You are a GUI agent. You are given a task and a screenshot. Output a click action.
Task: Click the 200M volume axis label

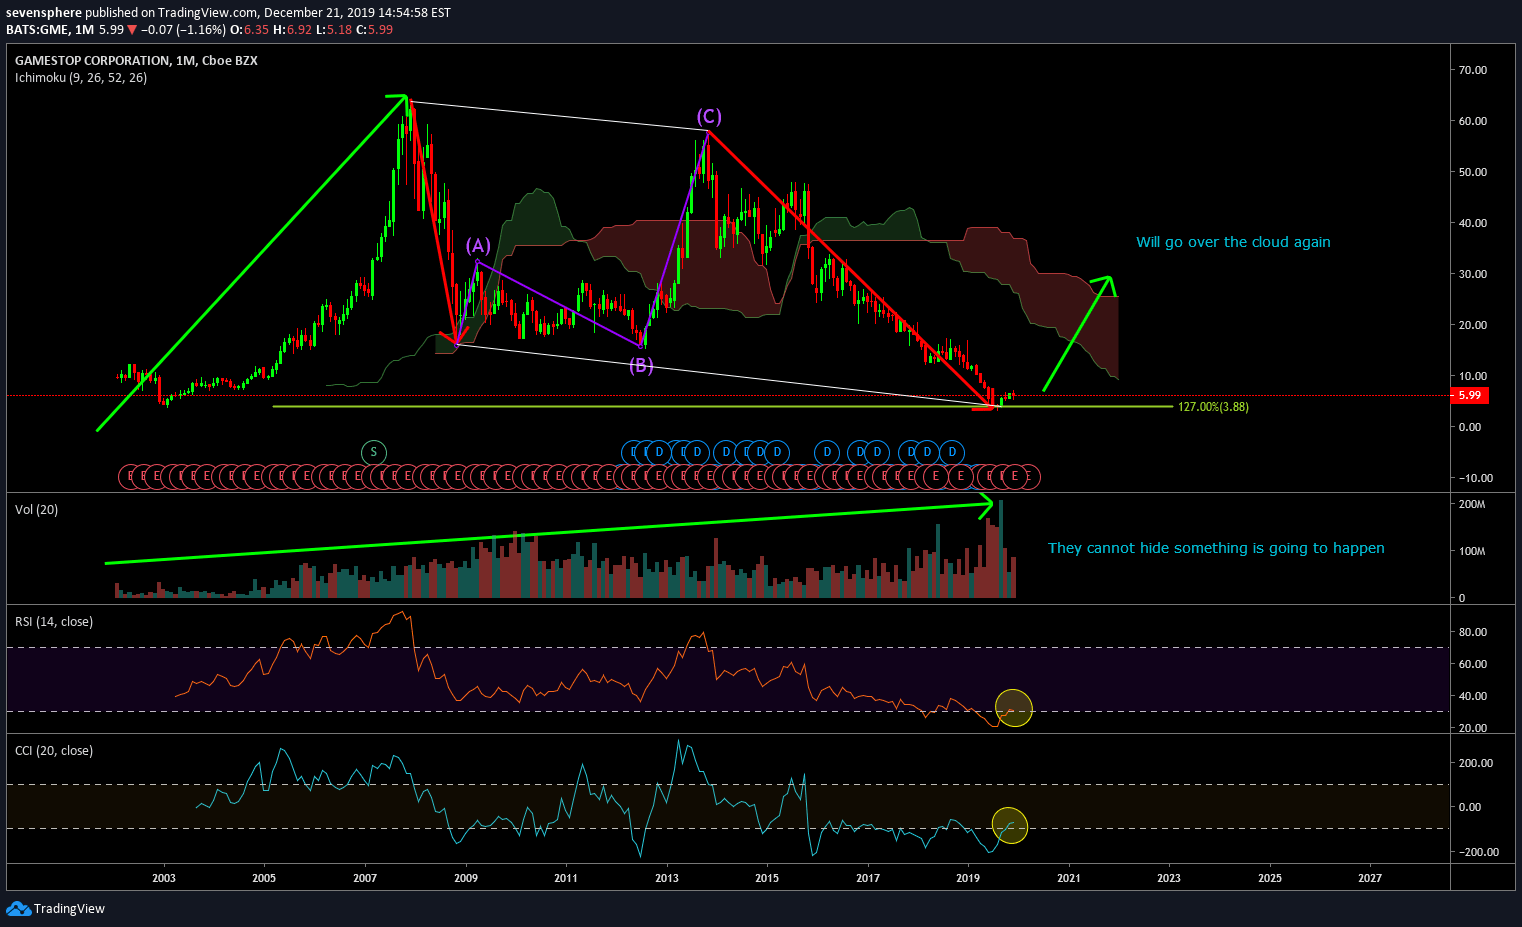coord(1471,505)
